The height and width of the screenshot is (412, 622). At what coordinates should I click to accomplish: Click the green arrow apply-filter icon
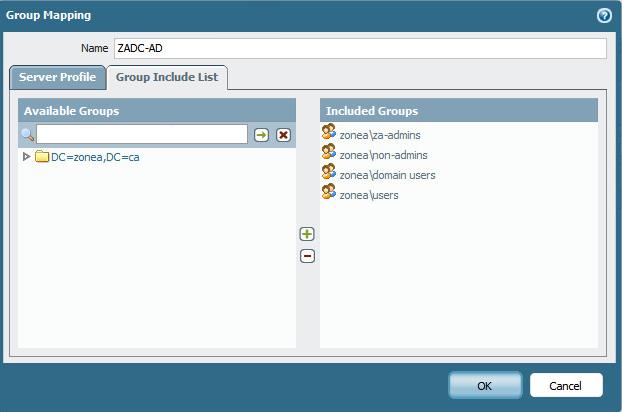pos(261,135)
